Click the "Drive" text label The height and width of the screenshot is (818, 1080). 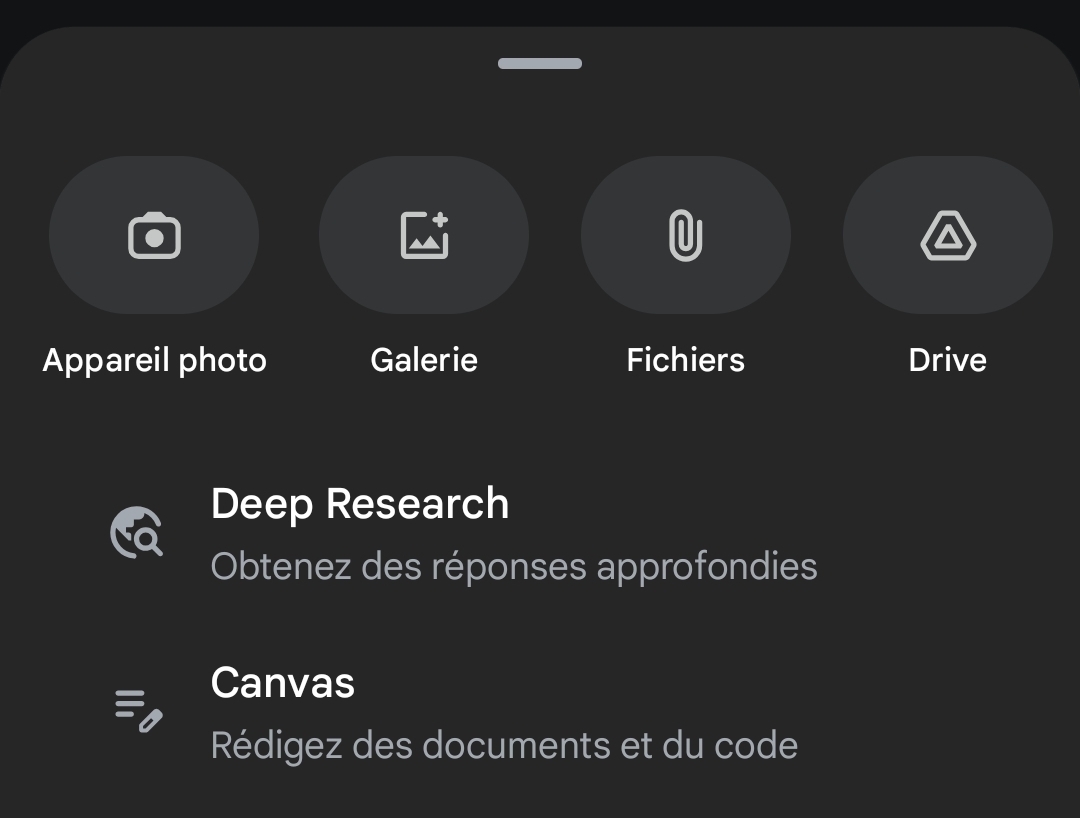(948, 360)
